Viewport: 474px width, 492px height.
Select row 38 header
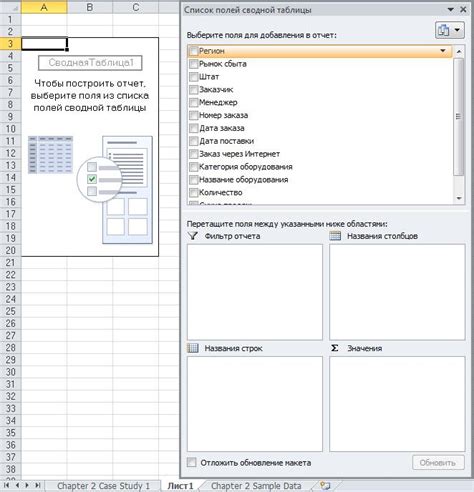tap(10, 469)
